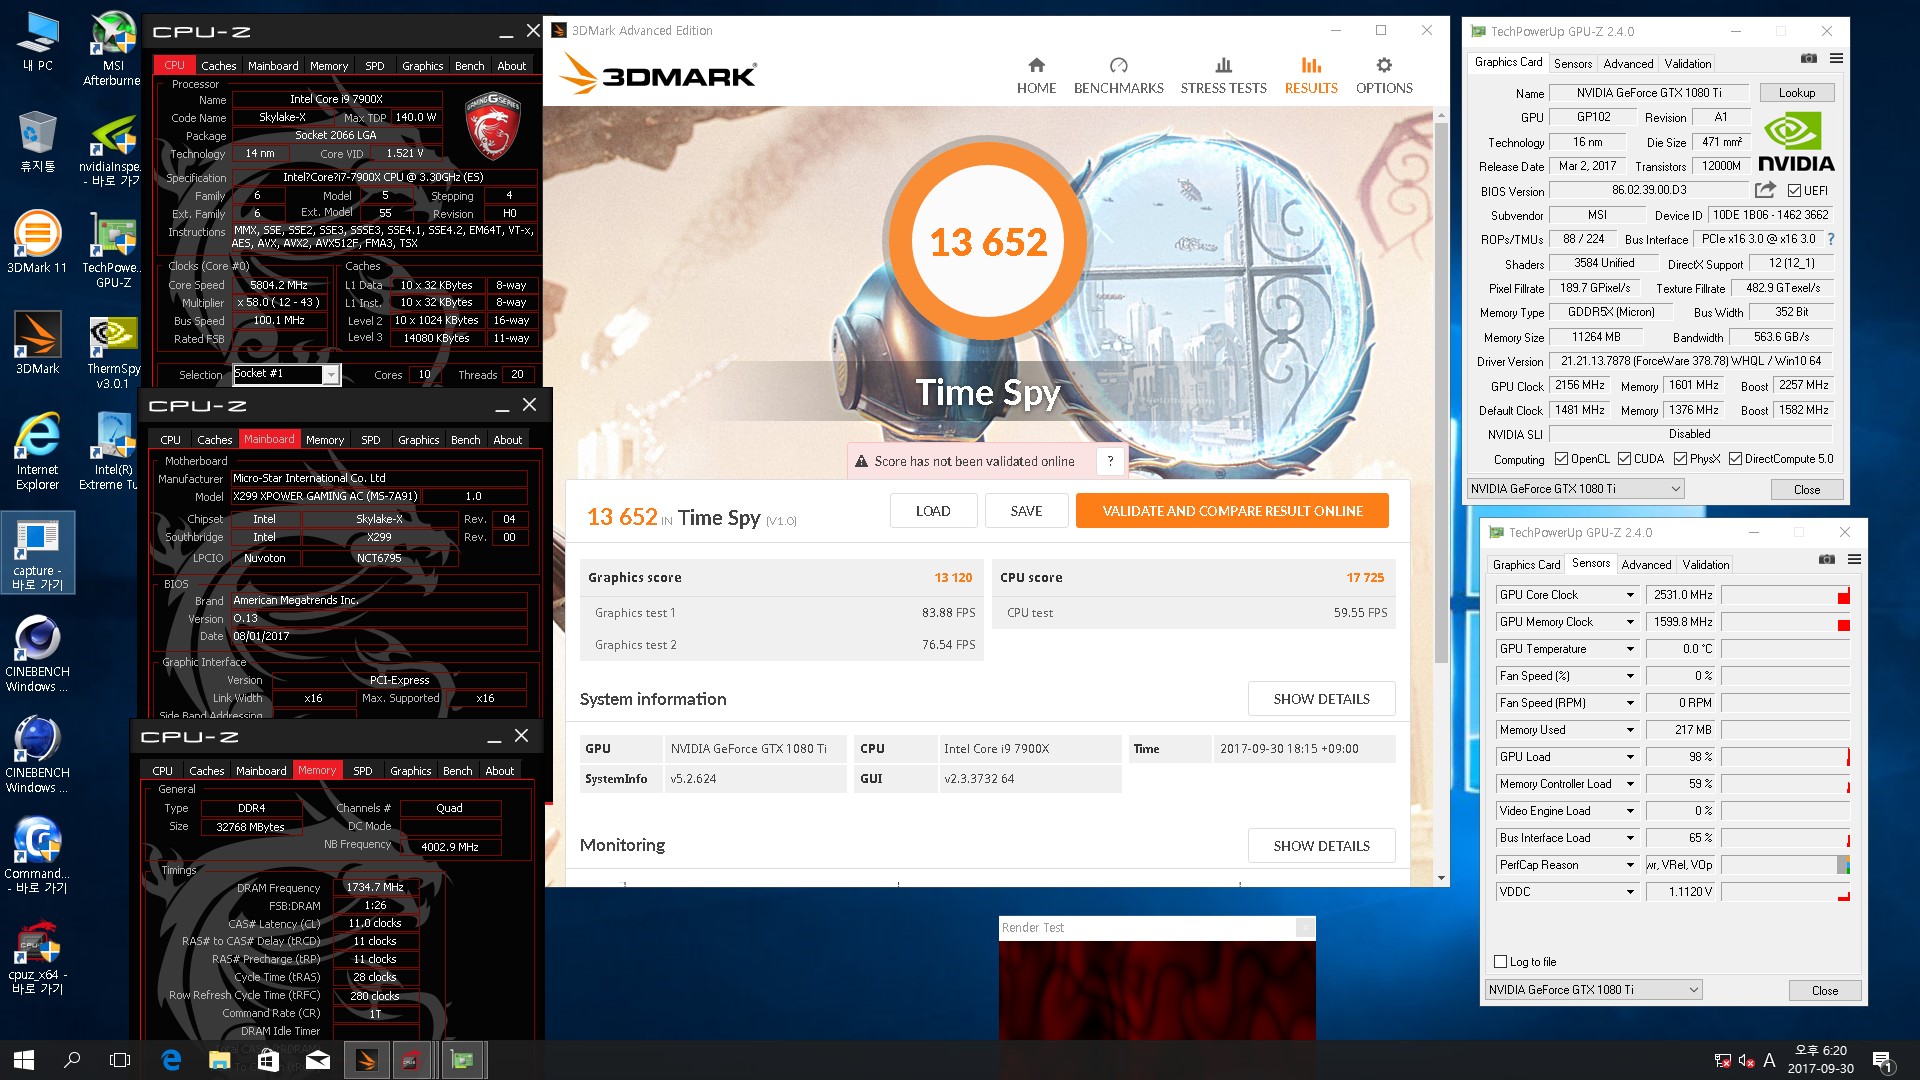This screenshot has width=1920, height=1080.
Task: Open upper CINEBENCH Windows desktop icon
Action: click(x=37, y=654)
